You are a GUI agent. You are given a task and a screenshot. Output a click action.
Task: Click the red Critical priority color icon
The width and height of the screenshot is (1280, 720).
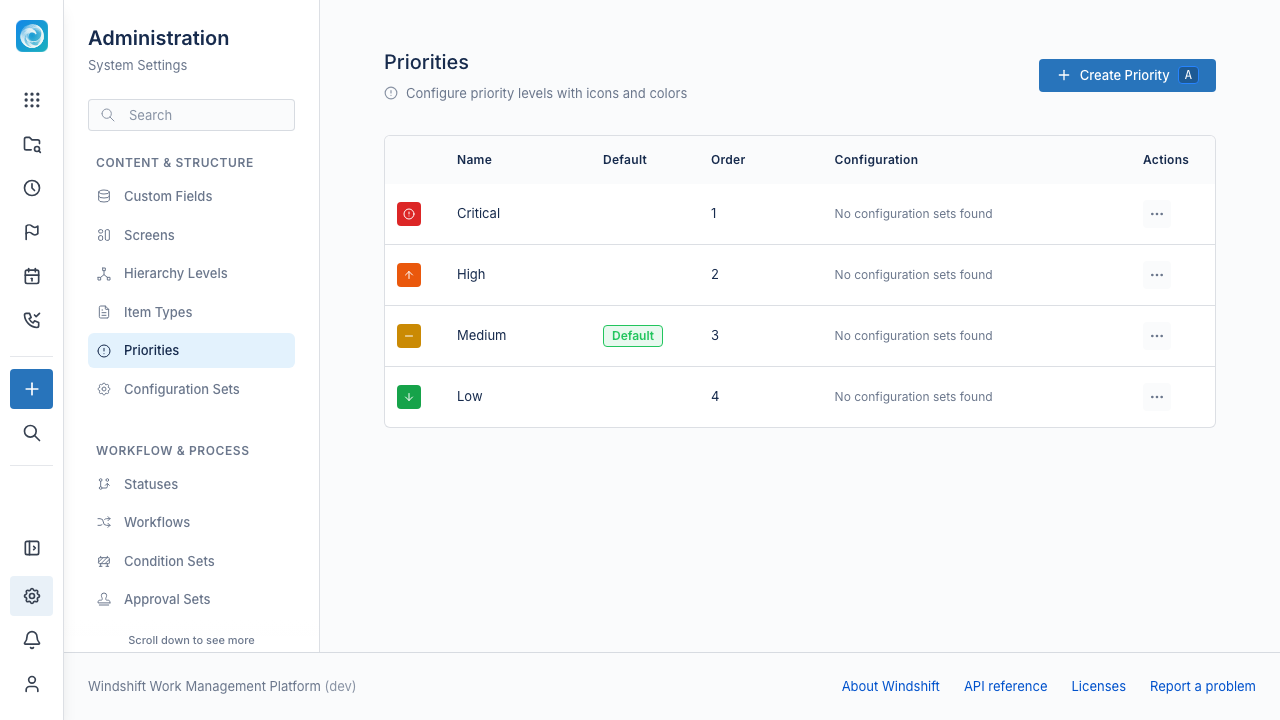[409, 214]
